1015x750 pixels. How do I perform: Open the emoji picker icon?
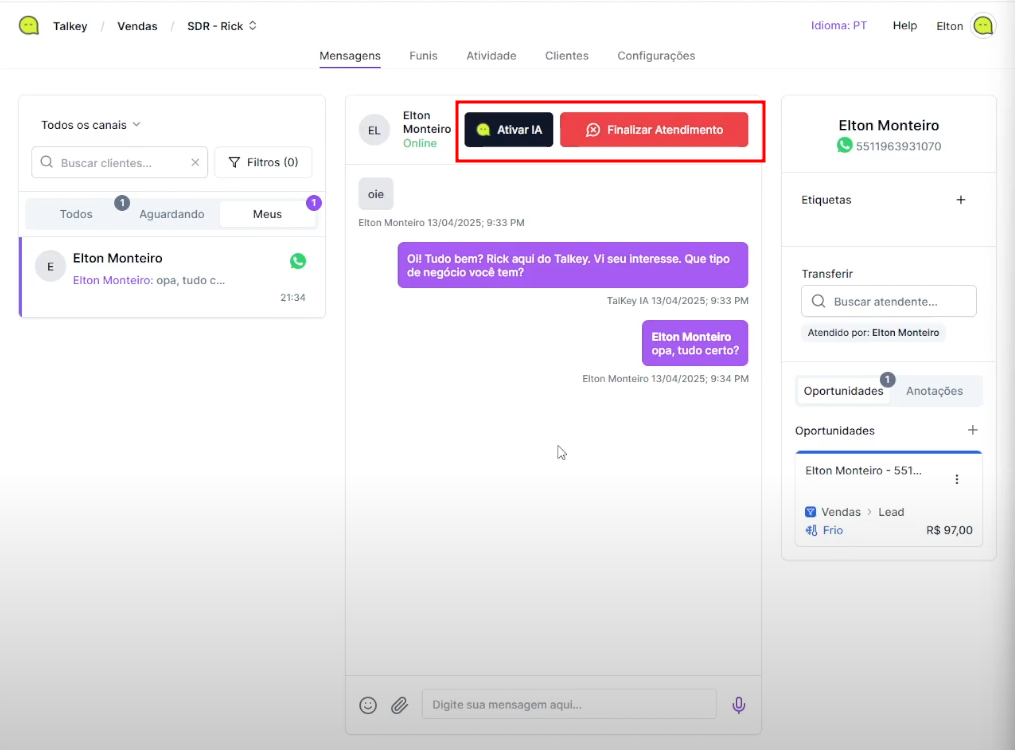pyautogui.click(x=368, y=705)
